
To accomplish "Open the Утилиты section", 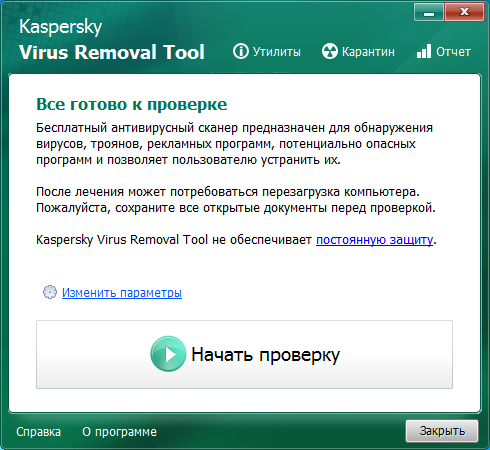I will pos(267,52).
